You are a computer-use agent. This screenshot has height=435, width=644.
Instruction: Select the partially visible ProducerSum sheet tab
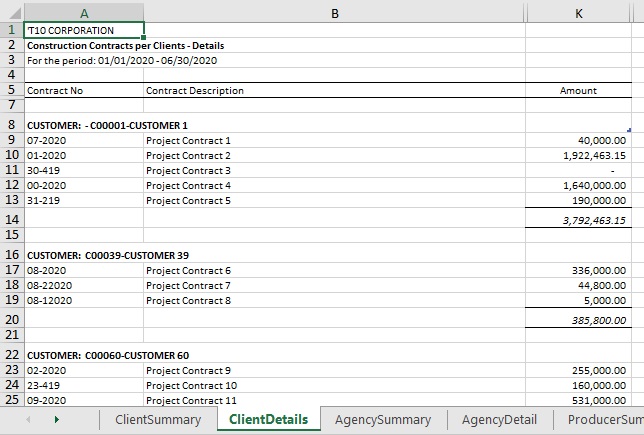(604, 420)
